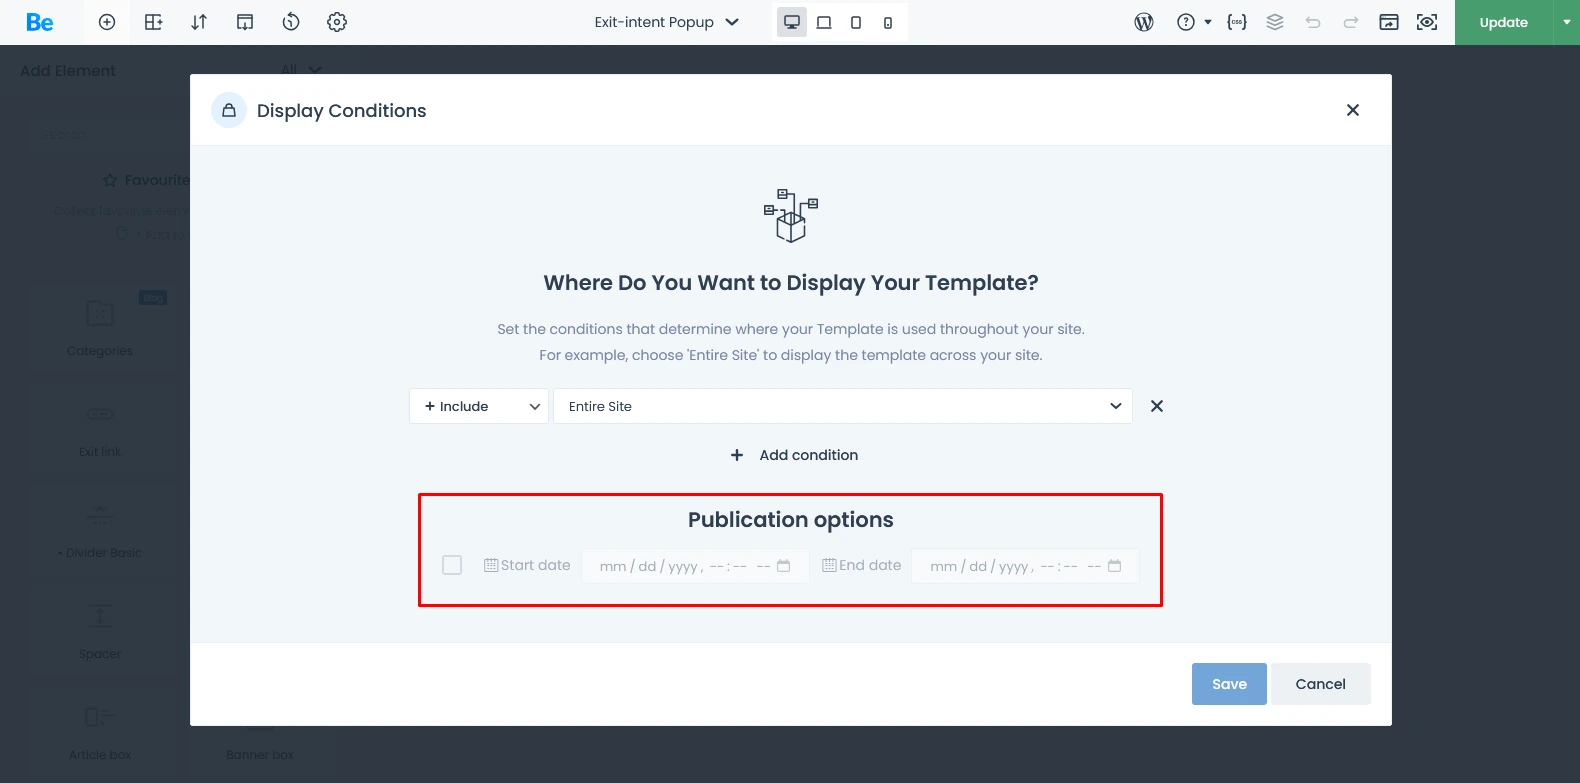Open the settings gear icon

[x=337, y=22]
